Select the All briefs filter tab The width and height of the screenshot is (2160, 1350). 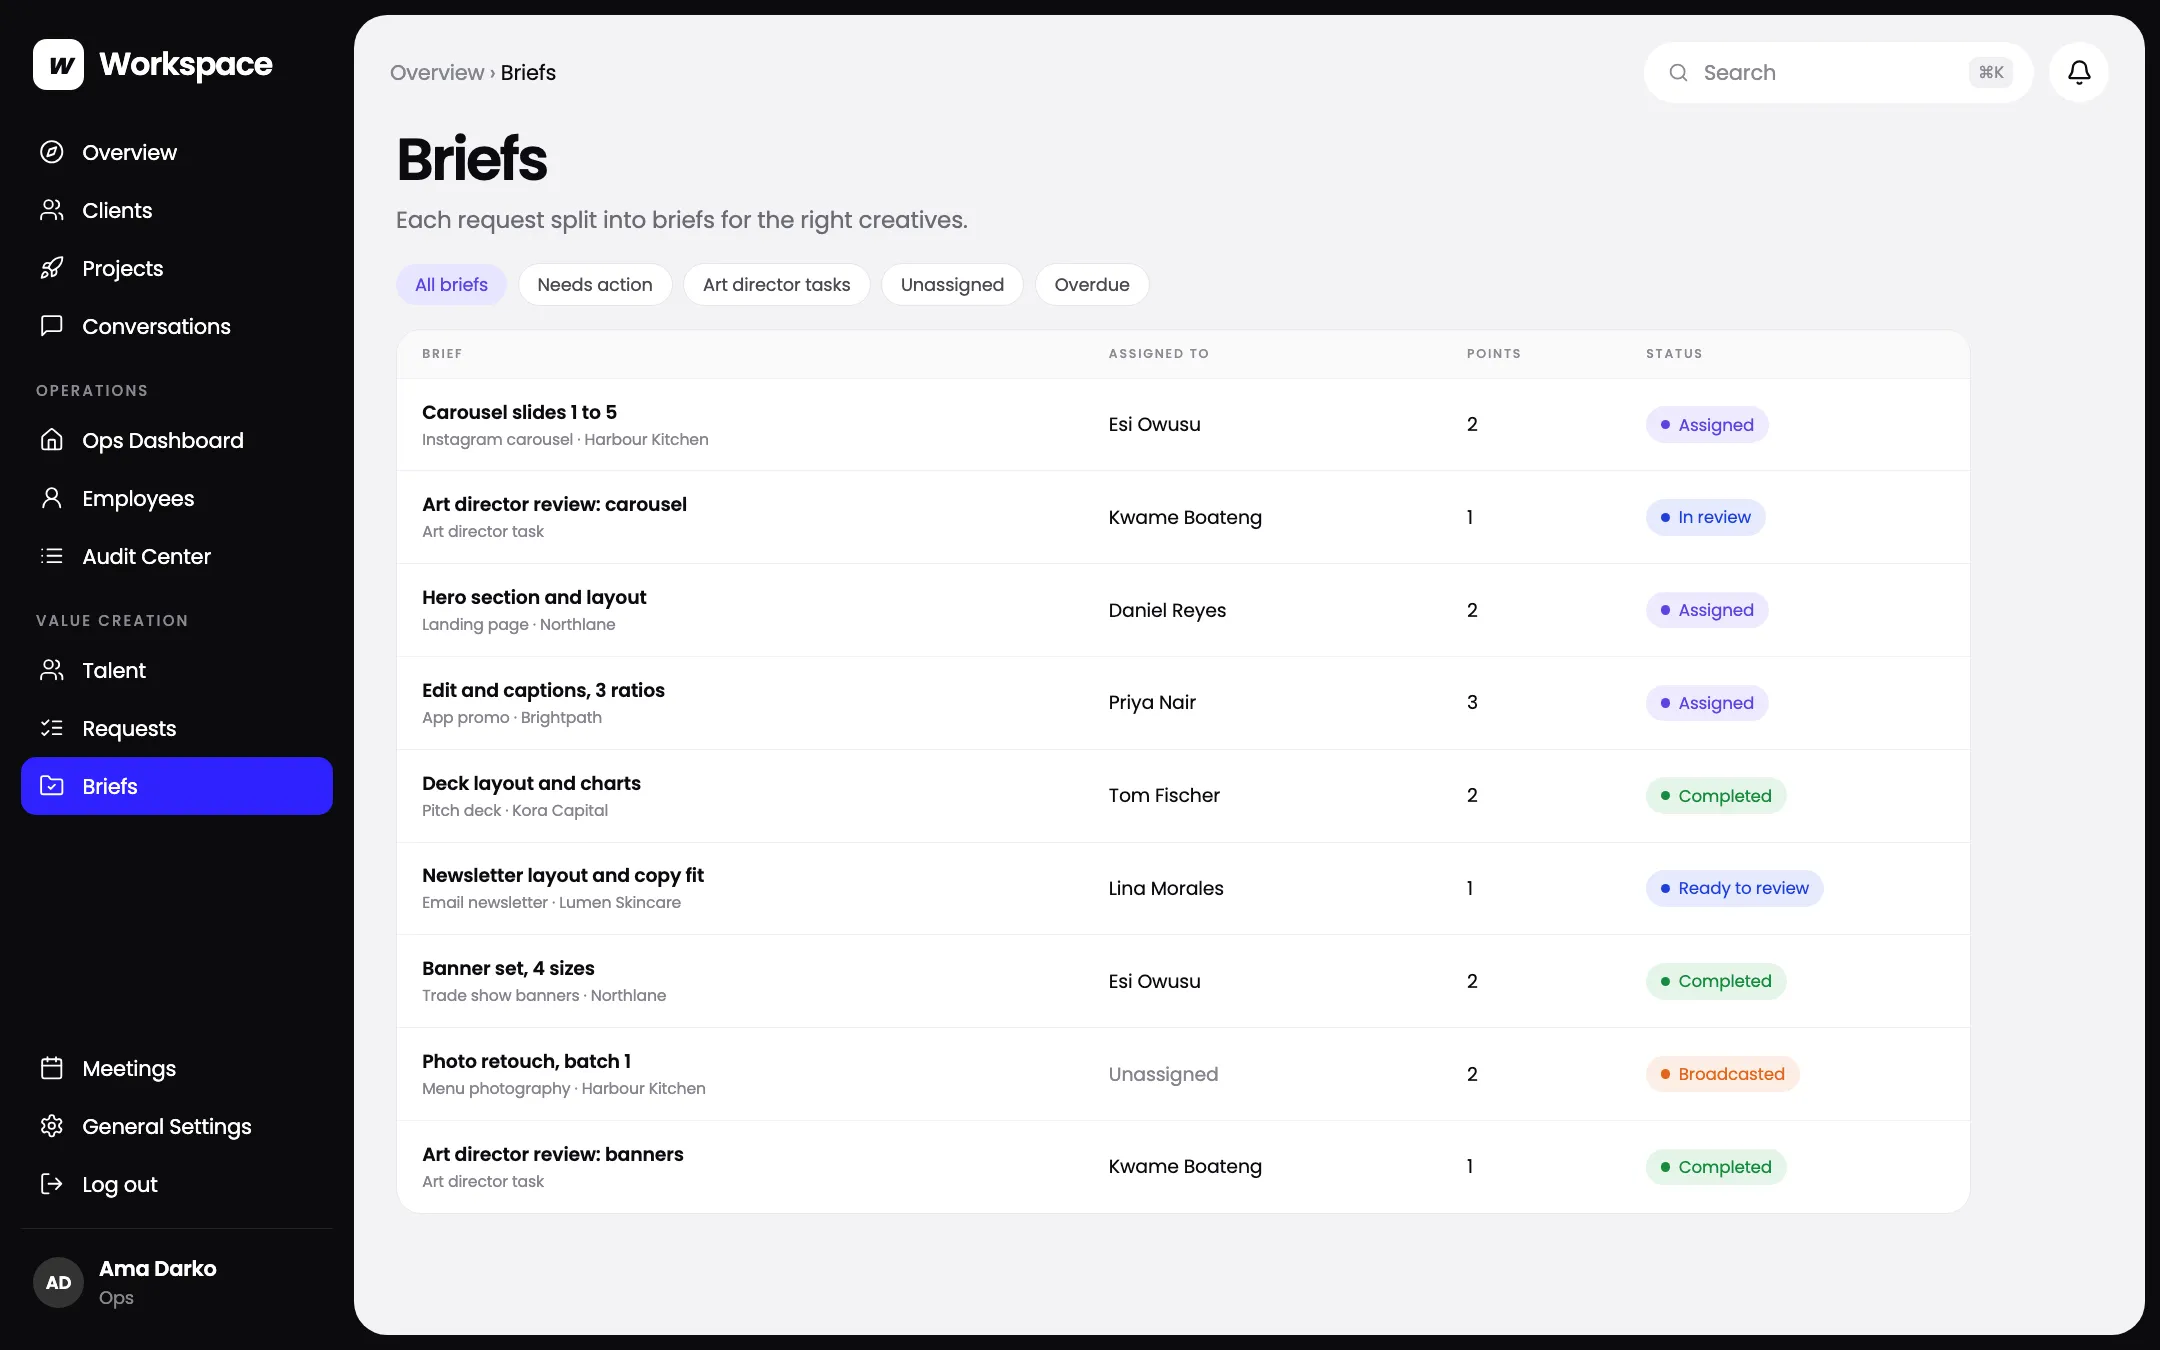tap(451, 285)
